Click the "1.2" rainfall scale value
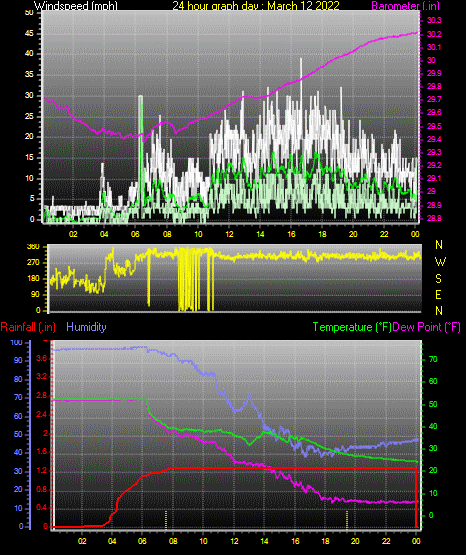The width and height of the screenshot is (466, 555). (41, 471)
